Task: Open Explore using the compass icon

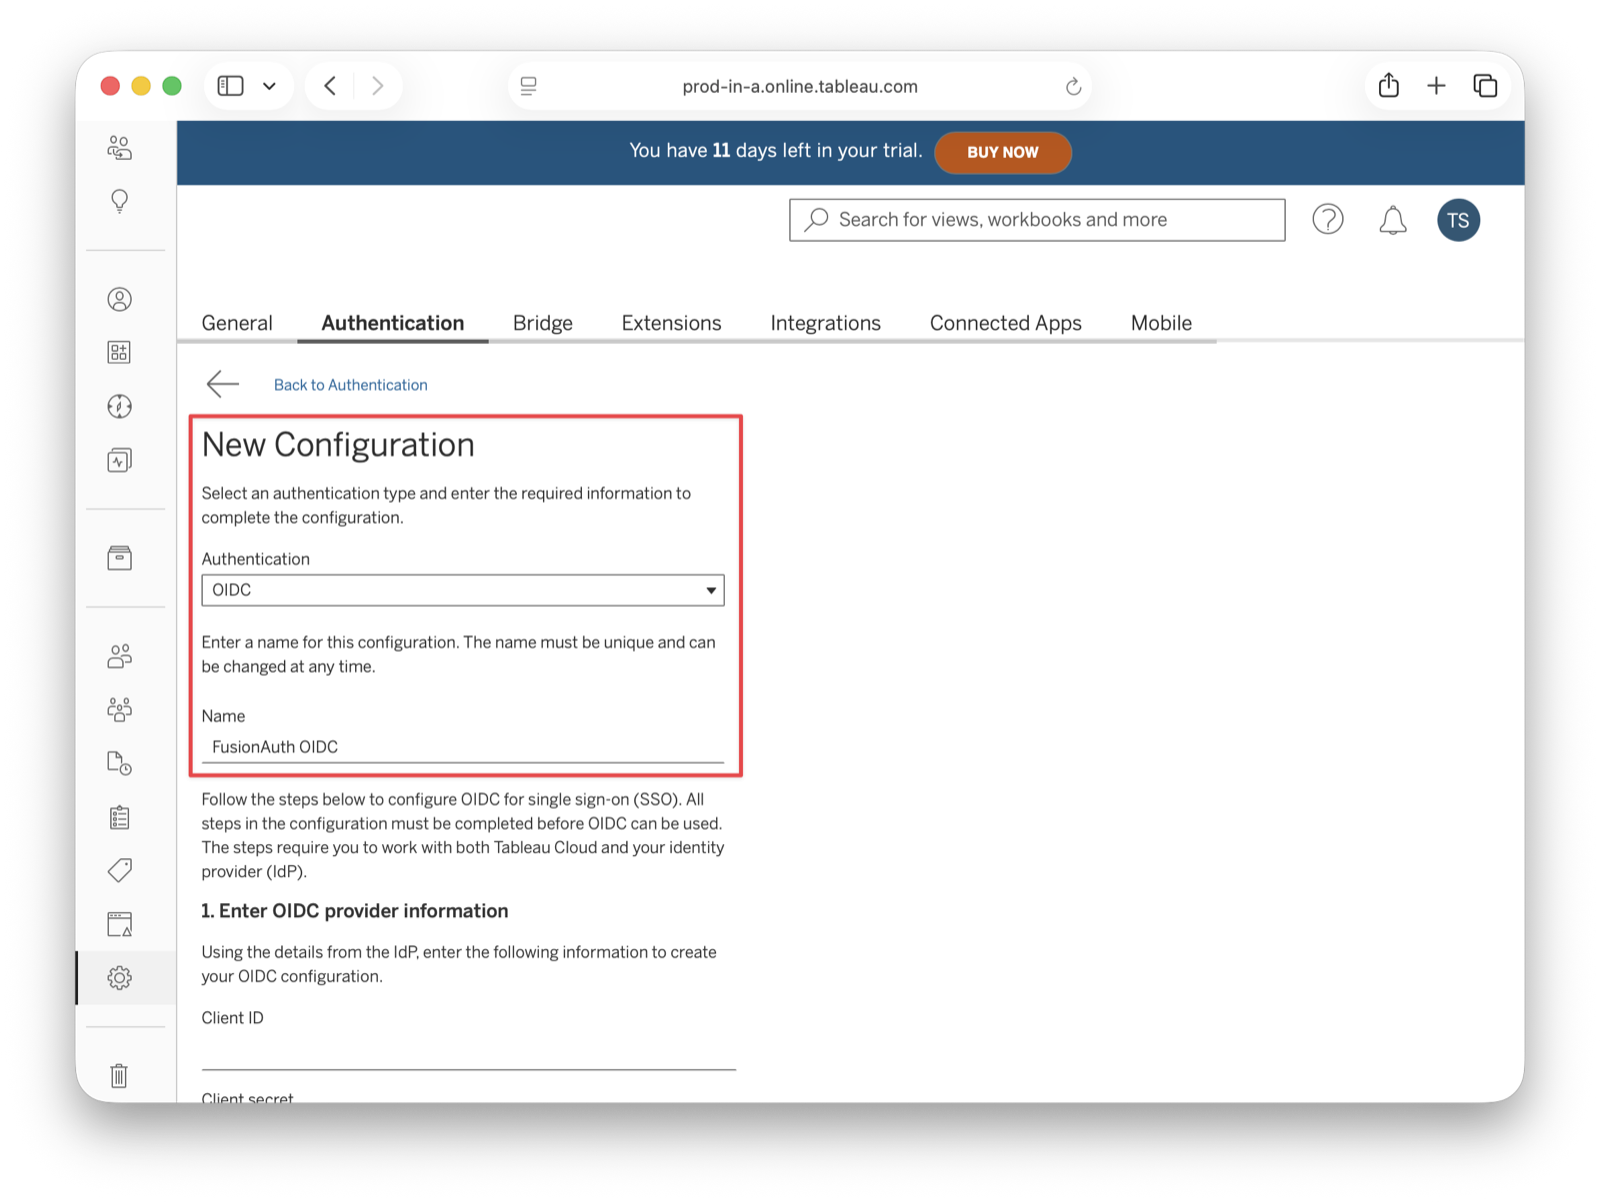Action: pyautogui.click(x=120, y=406)
